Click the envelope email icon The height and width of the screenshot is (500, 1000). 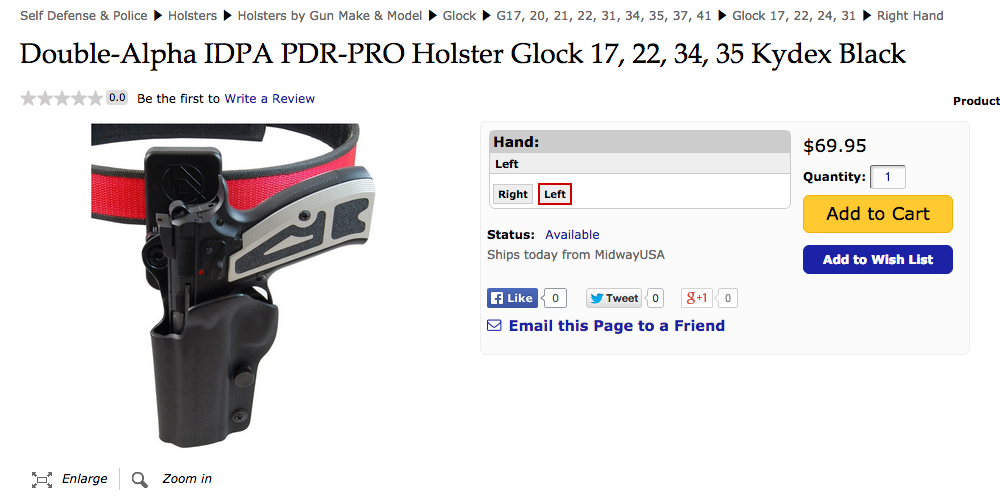point(494,326)
